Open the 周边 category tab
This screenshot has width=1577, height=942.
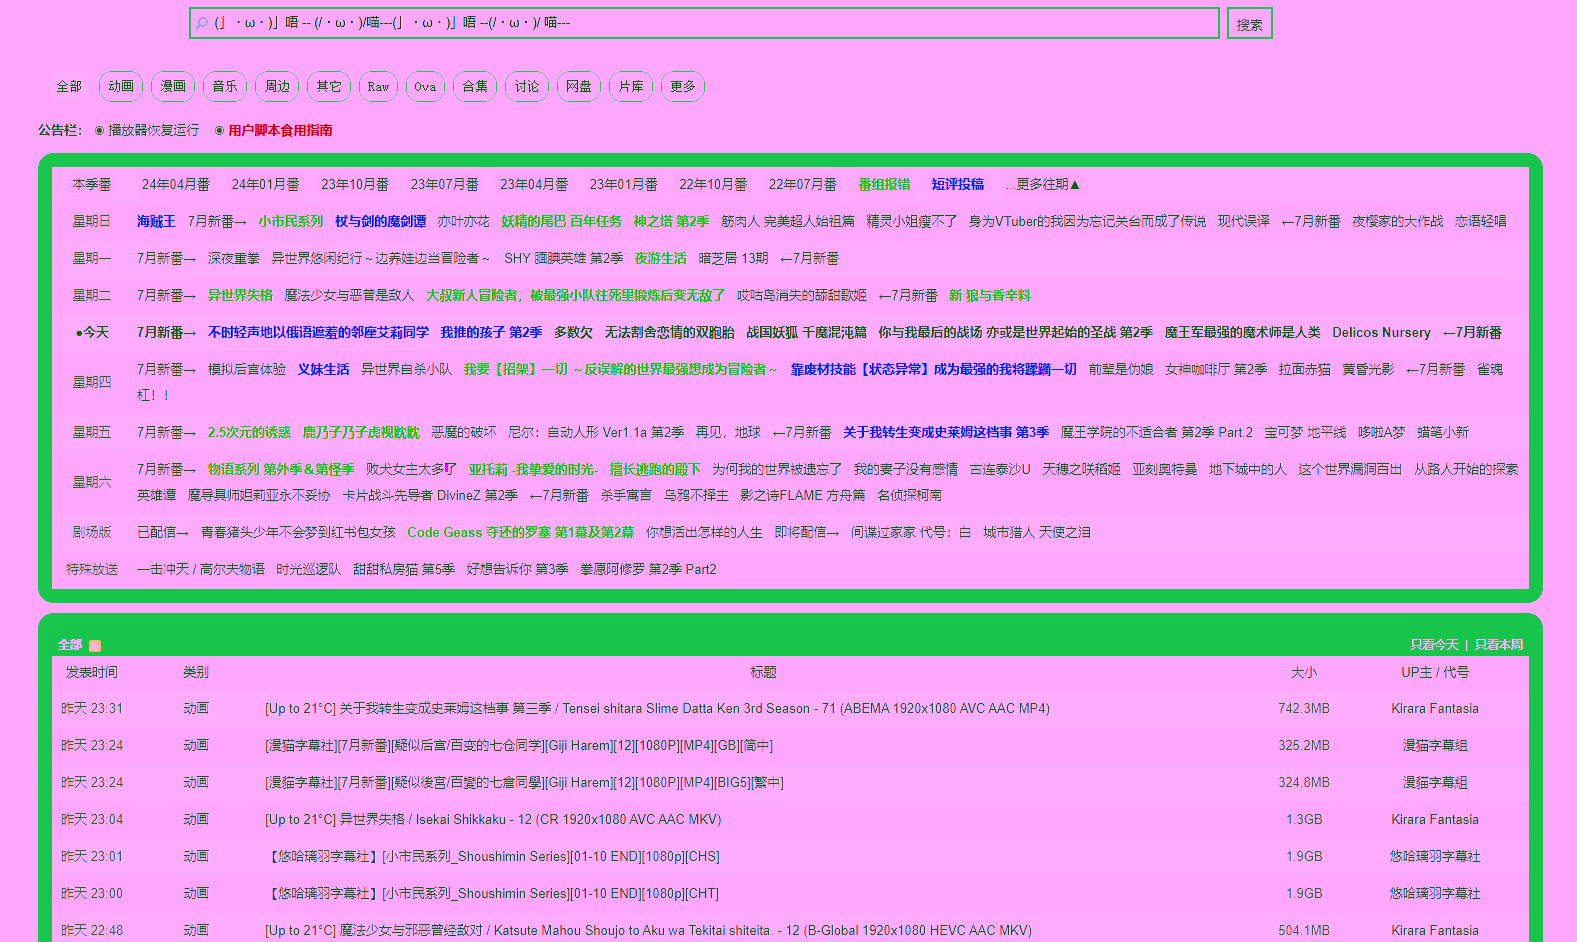pyautogui.click(x=277, y=87)
